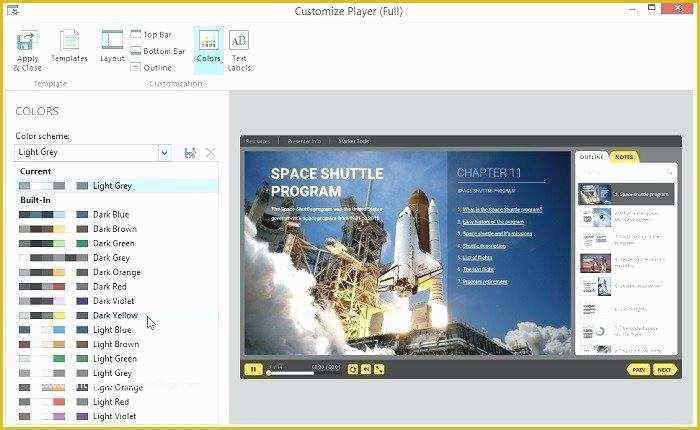Open the Layout settings
The height and width of the screenshot is (430, 700).
tap(112, 46)
